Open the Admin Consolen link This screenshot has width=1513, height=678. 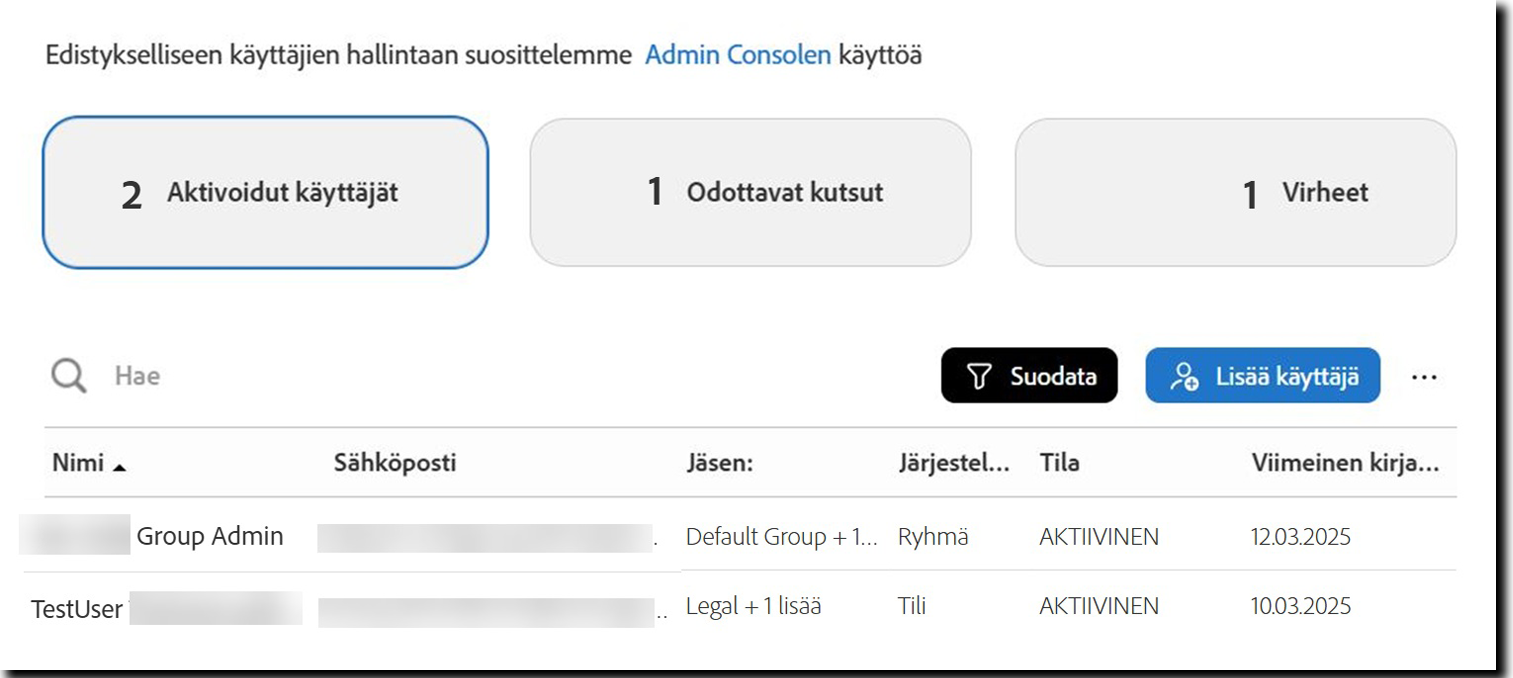point(738,55)
